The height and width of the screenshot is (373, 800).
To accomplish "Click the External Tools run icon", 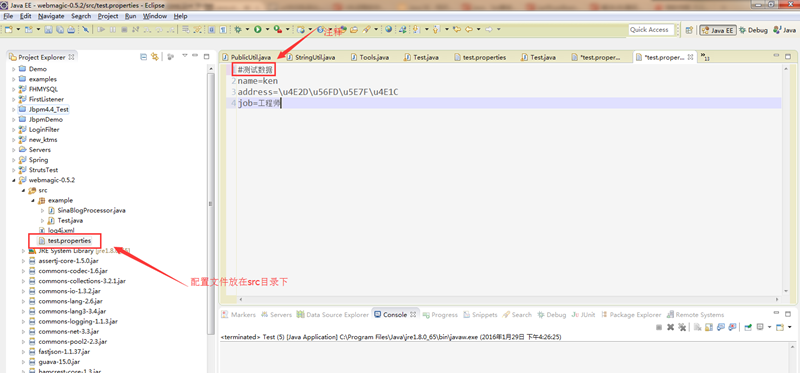I will 278,30.
